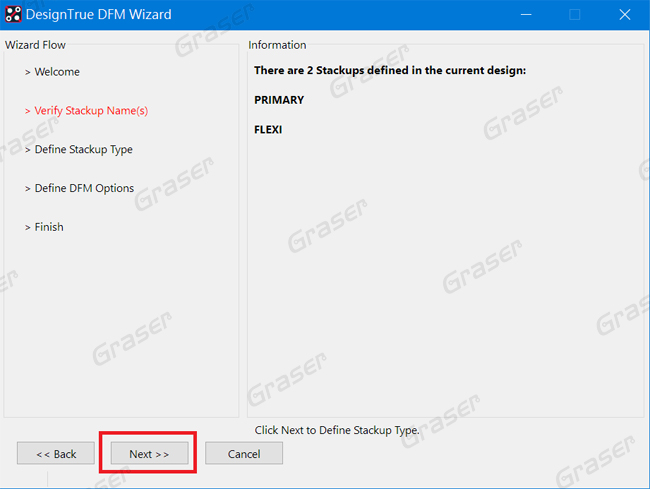
Task: Click the 'There are 2 Stackups defined' heading
Action: point(390,70)
